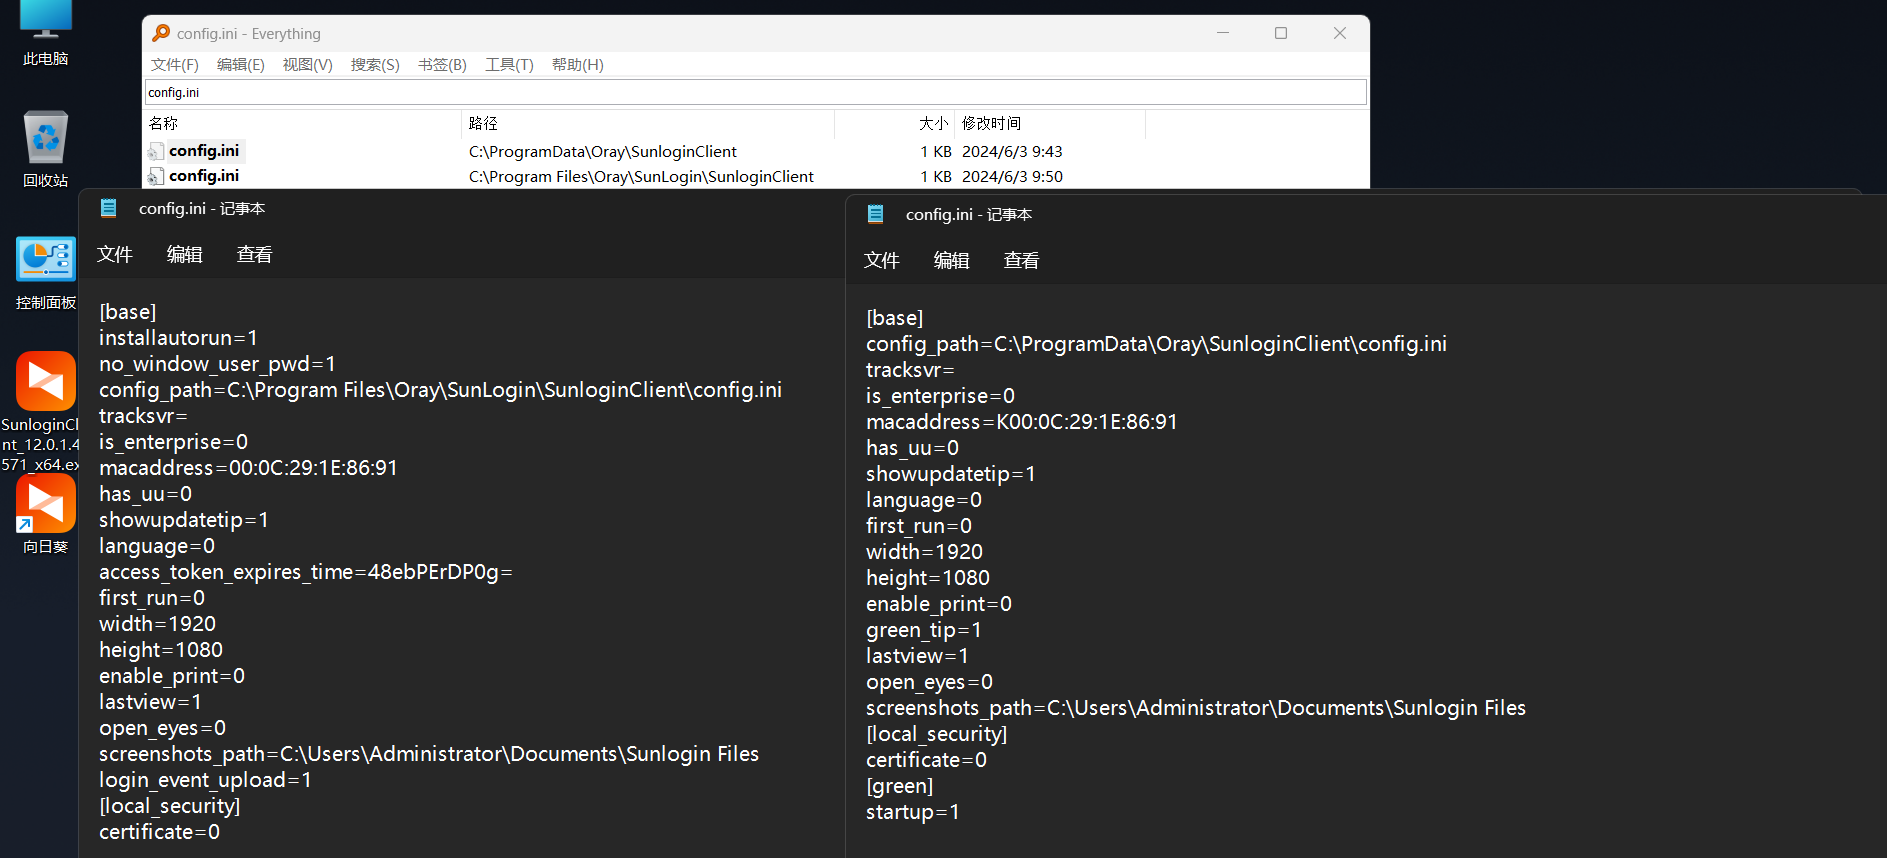Viewport: 1887px width, 858px height.
Task: Click the green_tip=1 line in right Notepad
Action: [924, 630]
